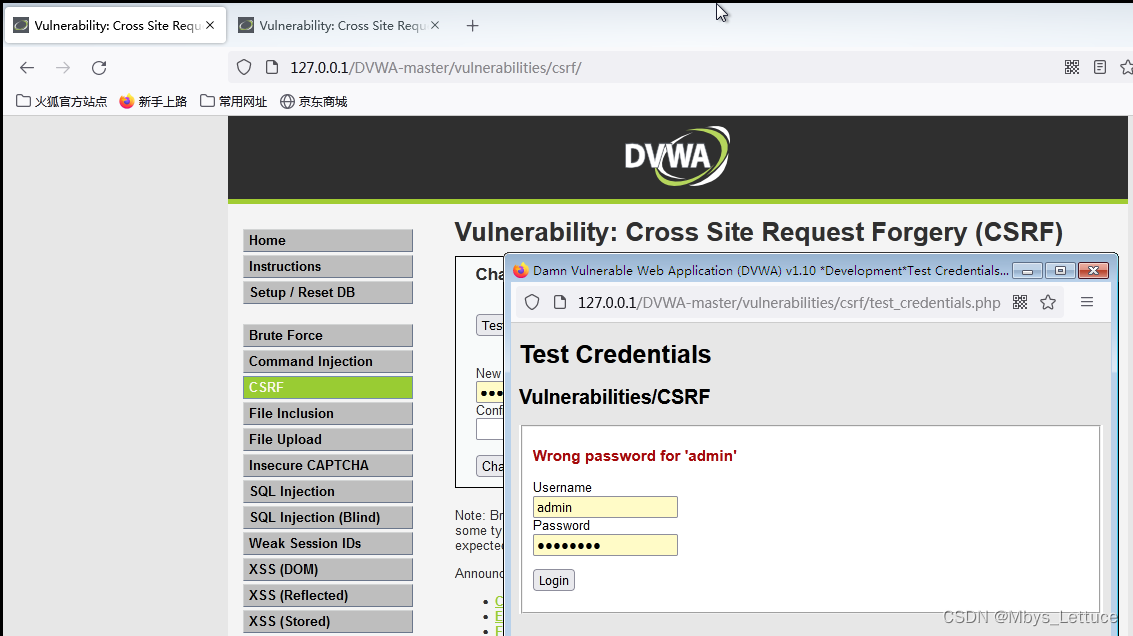The image size is (1133, 636).
Task: Click the shield icon in main address bar
Action: tap(244, 67)
